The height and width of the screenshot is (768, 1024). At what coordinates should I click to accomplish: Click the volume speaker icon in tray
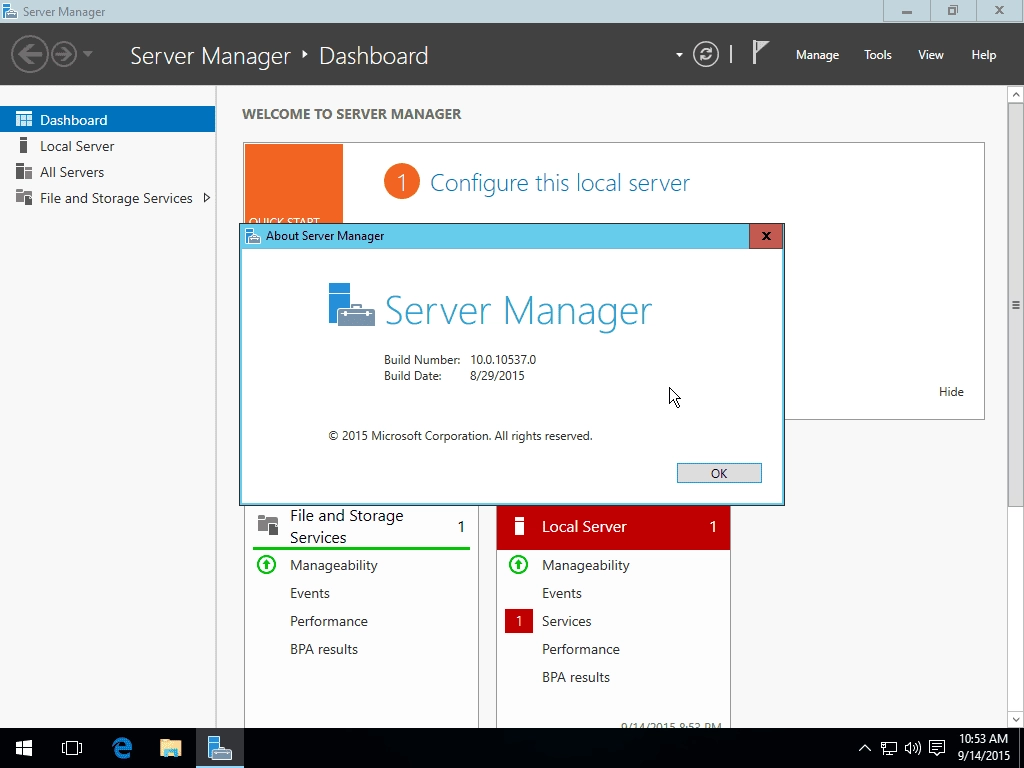click(912, 748)
